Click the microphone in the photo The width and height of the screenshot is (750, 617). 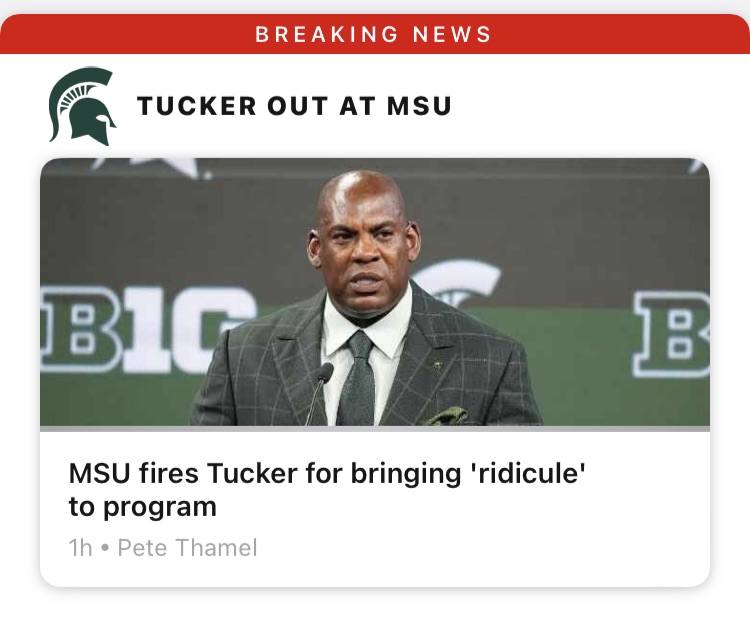[x=324, y=377]
